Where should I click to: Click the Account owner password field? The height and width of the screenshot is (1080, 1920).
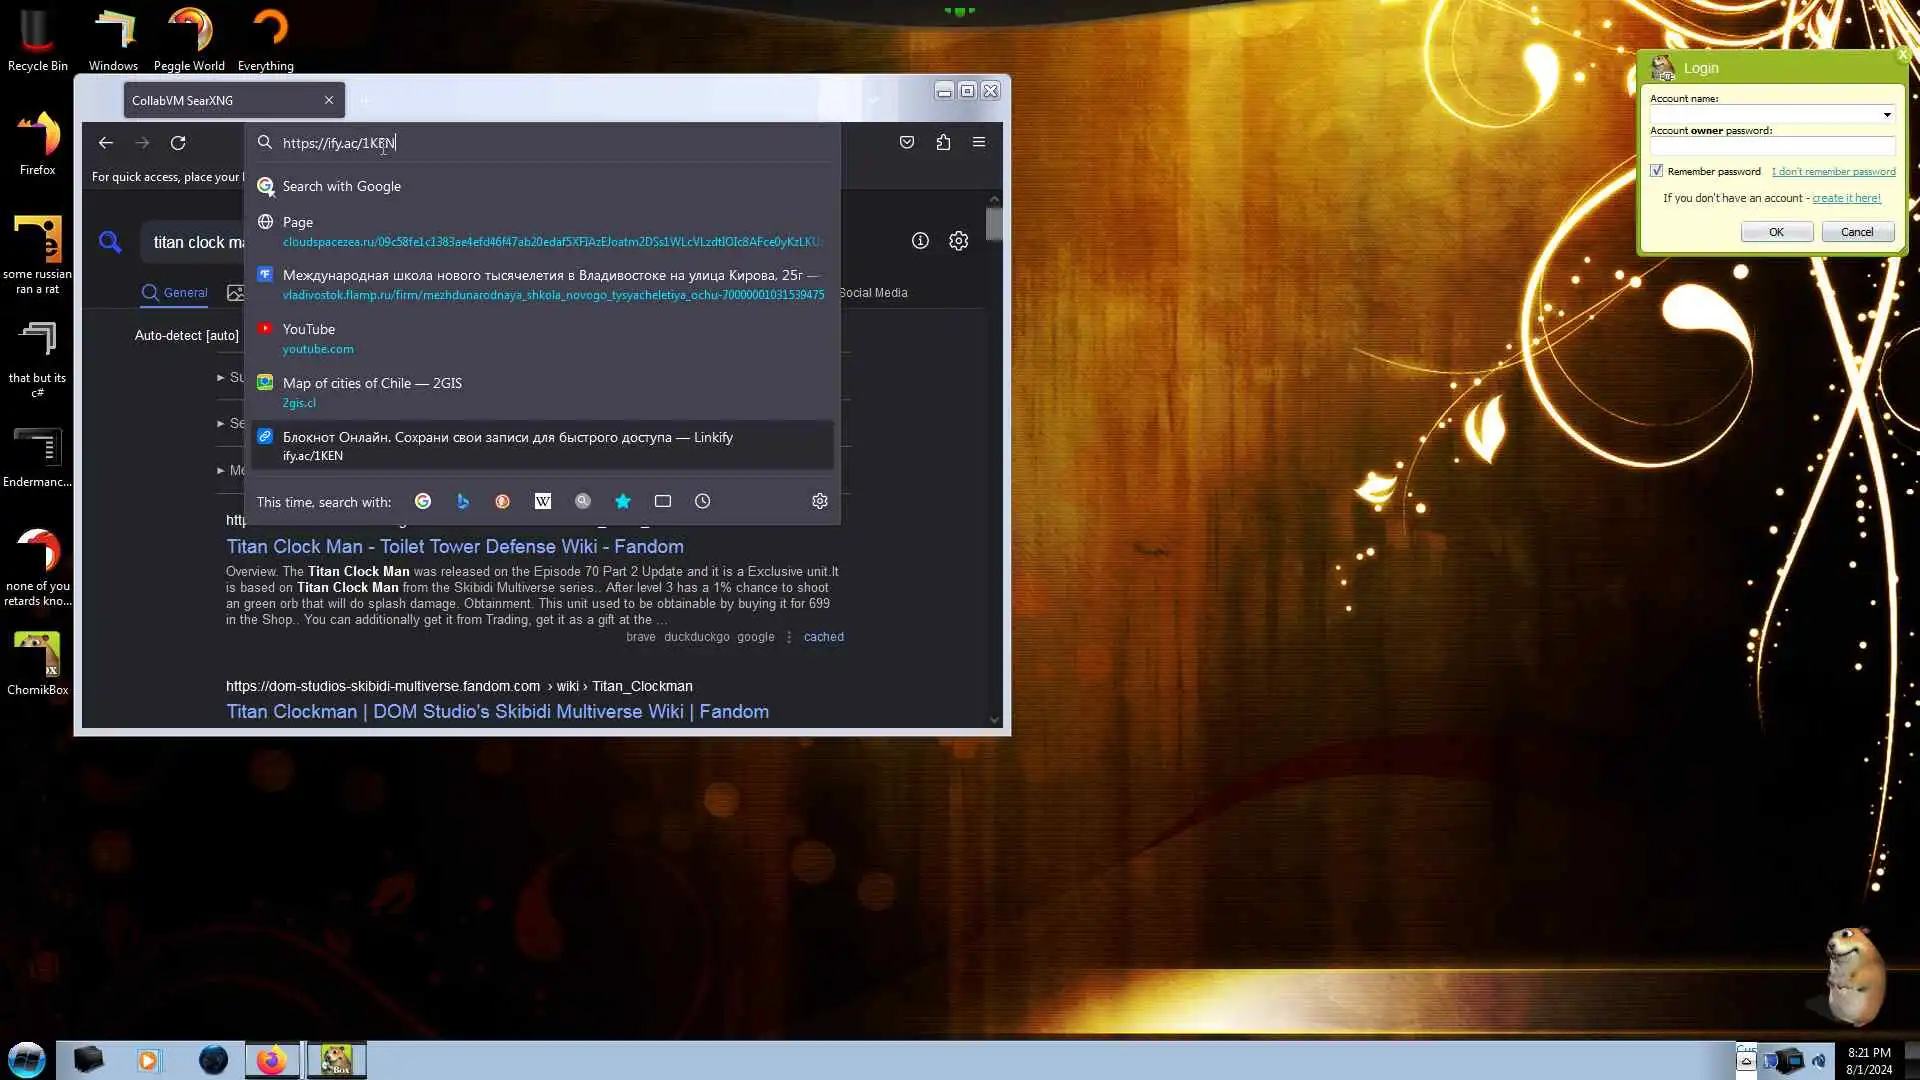click(1770, 146)
